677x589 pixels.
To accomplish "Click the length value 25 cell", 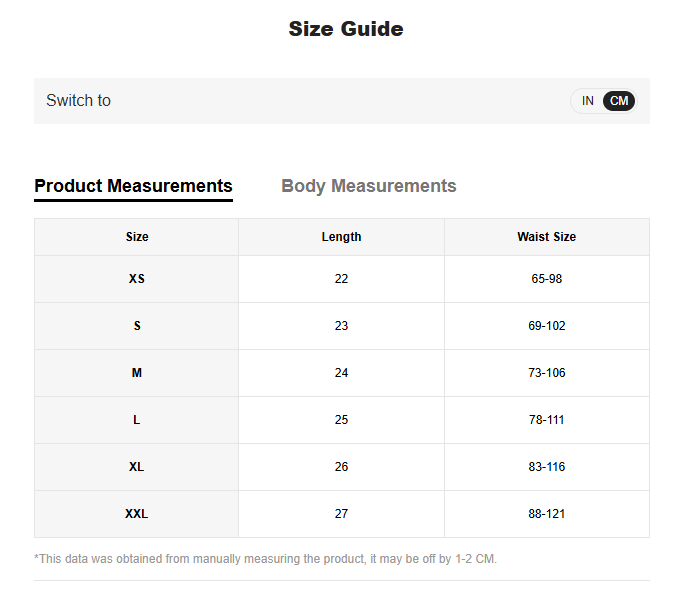I will click(341, 420).
